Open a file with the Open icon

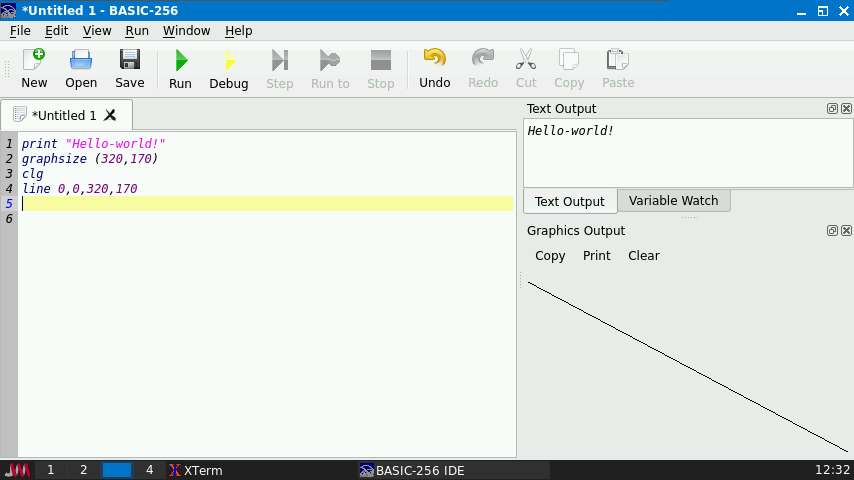[x=81, y=68]
